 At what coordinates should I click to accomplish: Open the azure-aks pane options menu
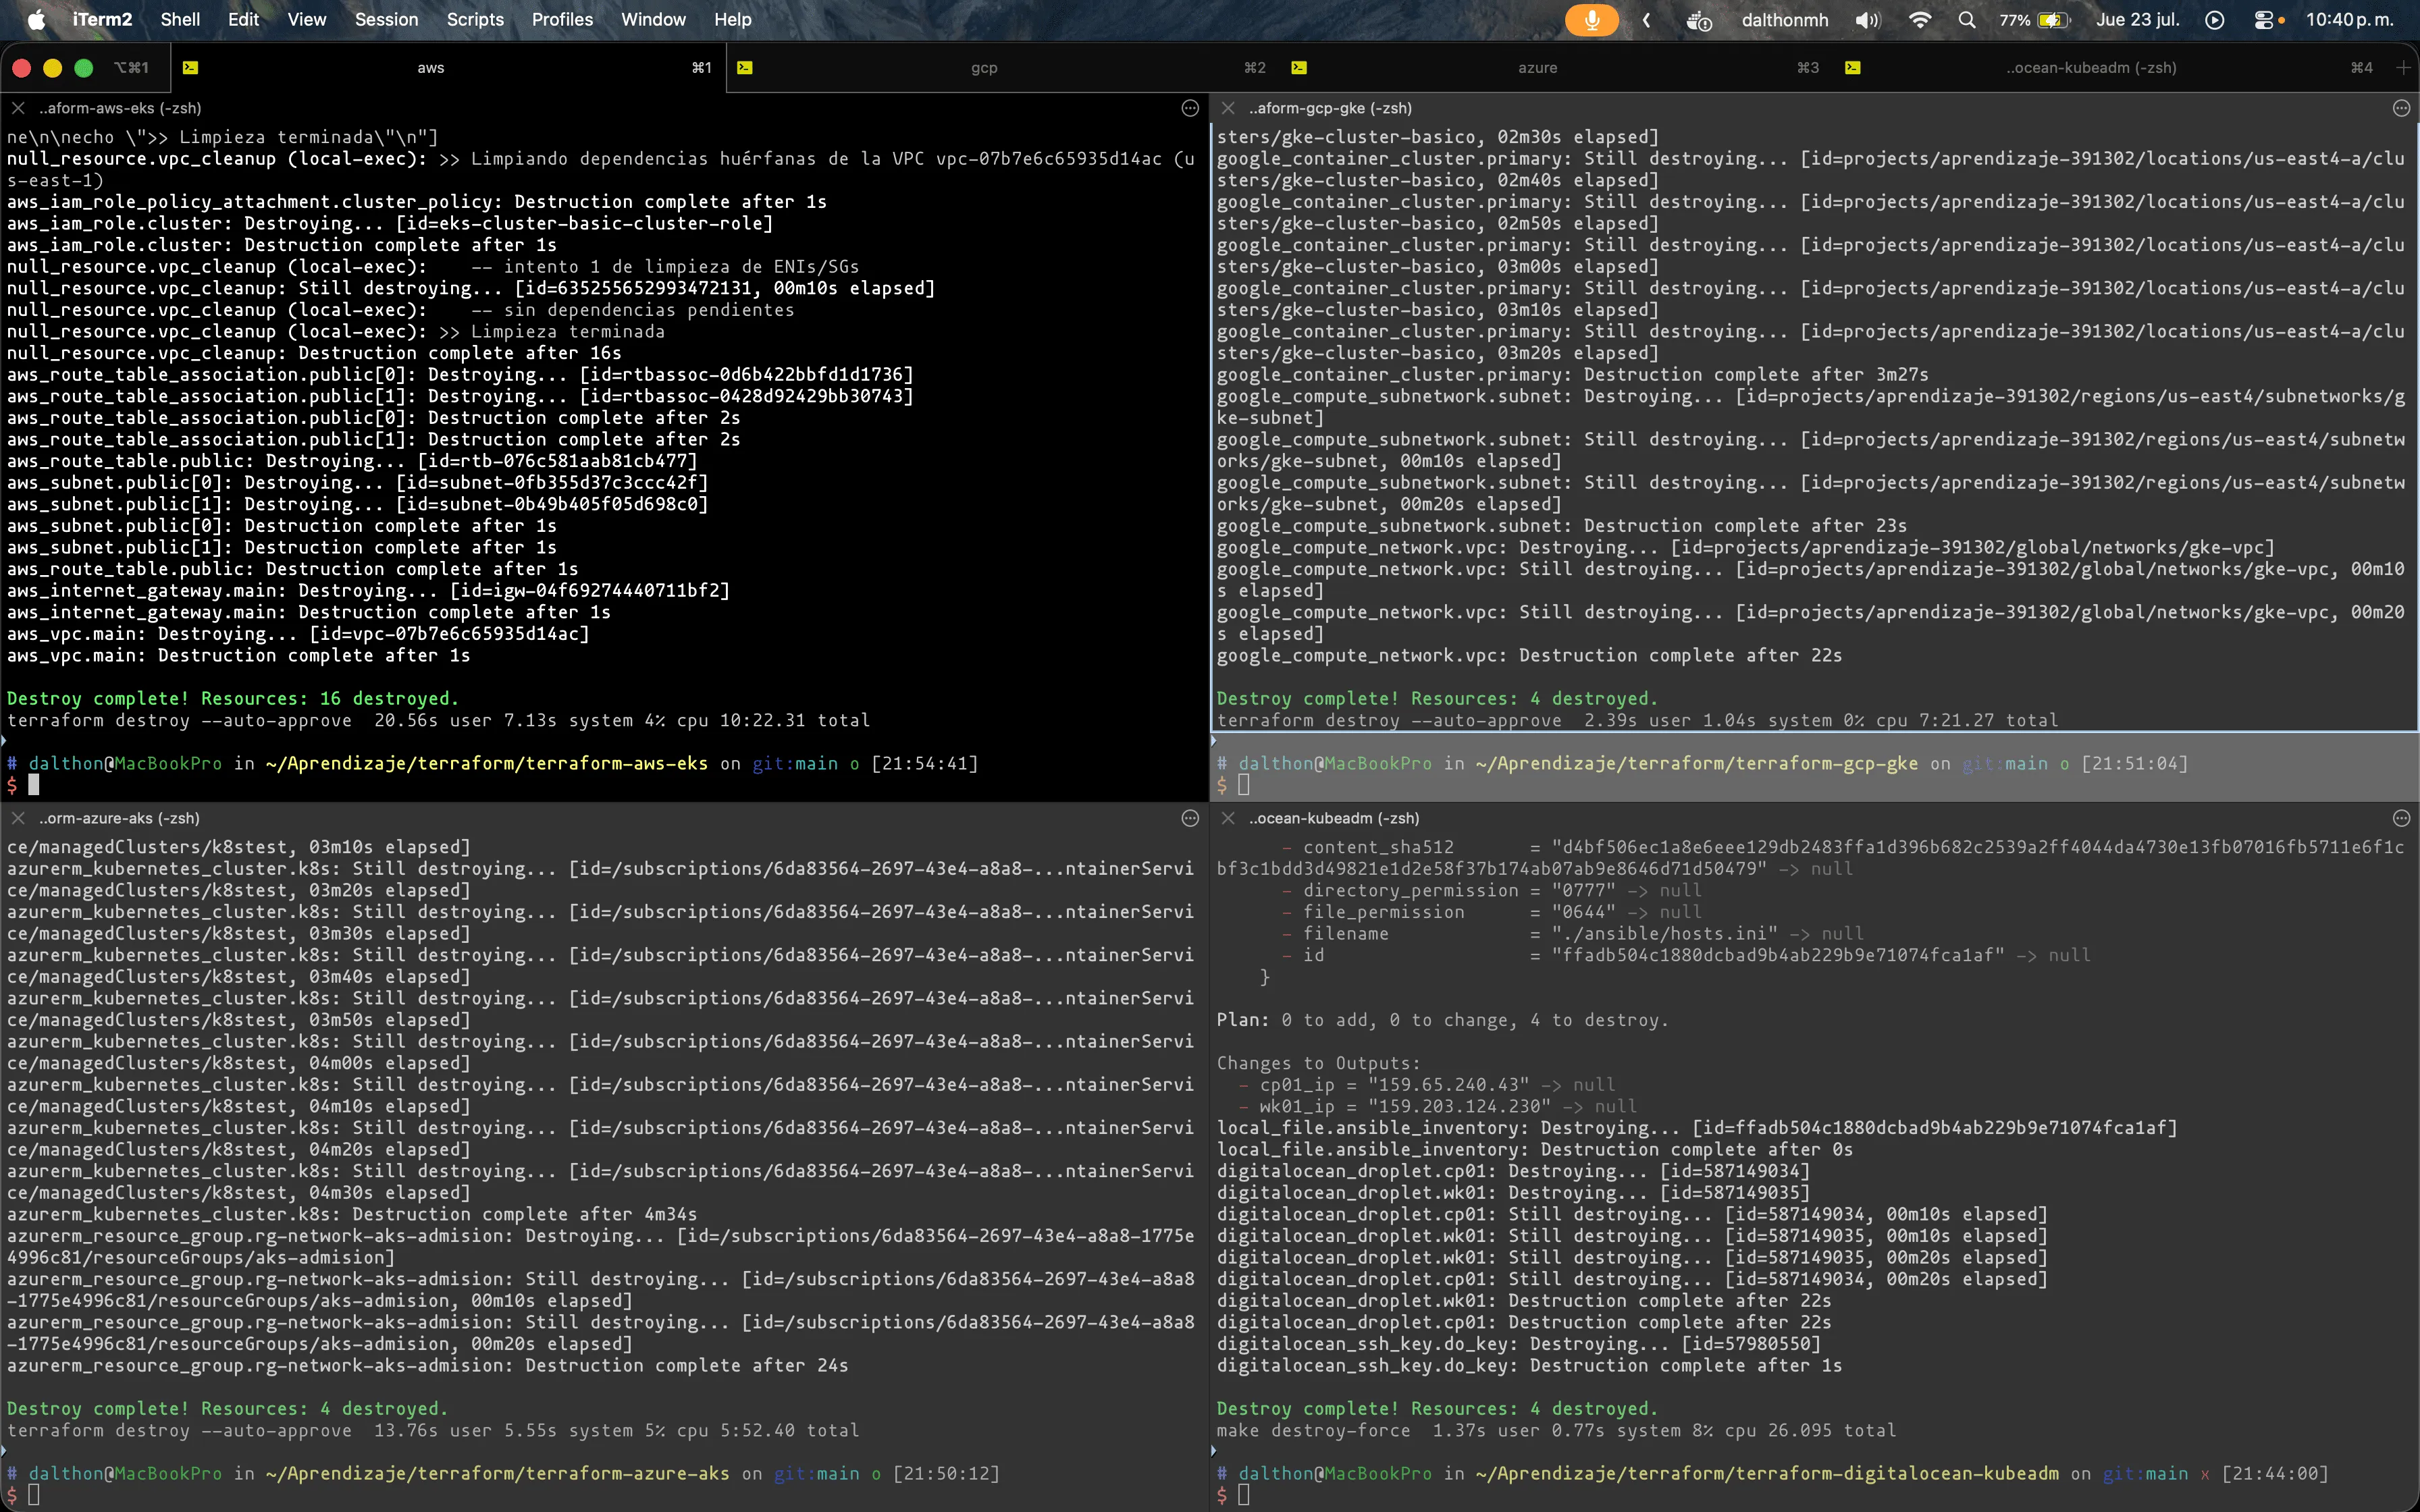click(1190, 818)
